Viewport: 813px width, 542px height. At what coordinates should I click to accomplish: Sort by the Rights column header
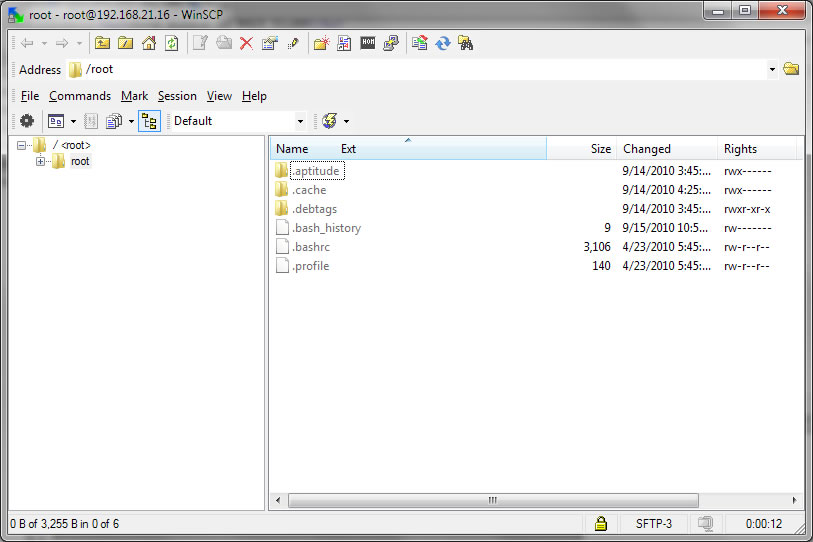(757, 149)
